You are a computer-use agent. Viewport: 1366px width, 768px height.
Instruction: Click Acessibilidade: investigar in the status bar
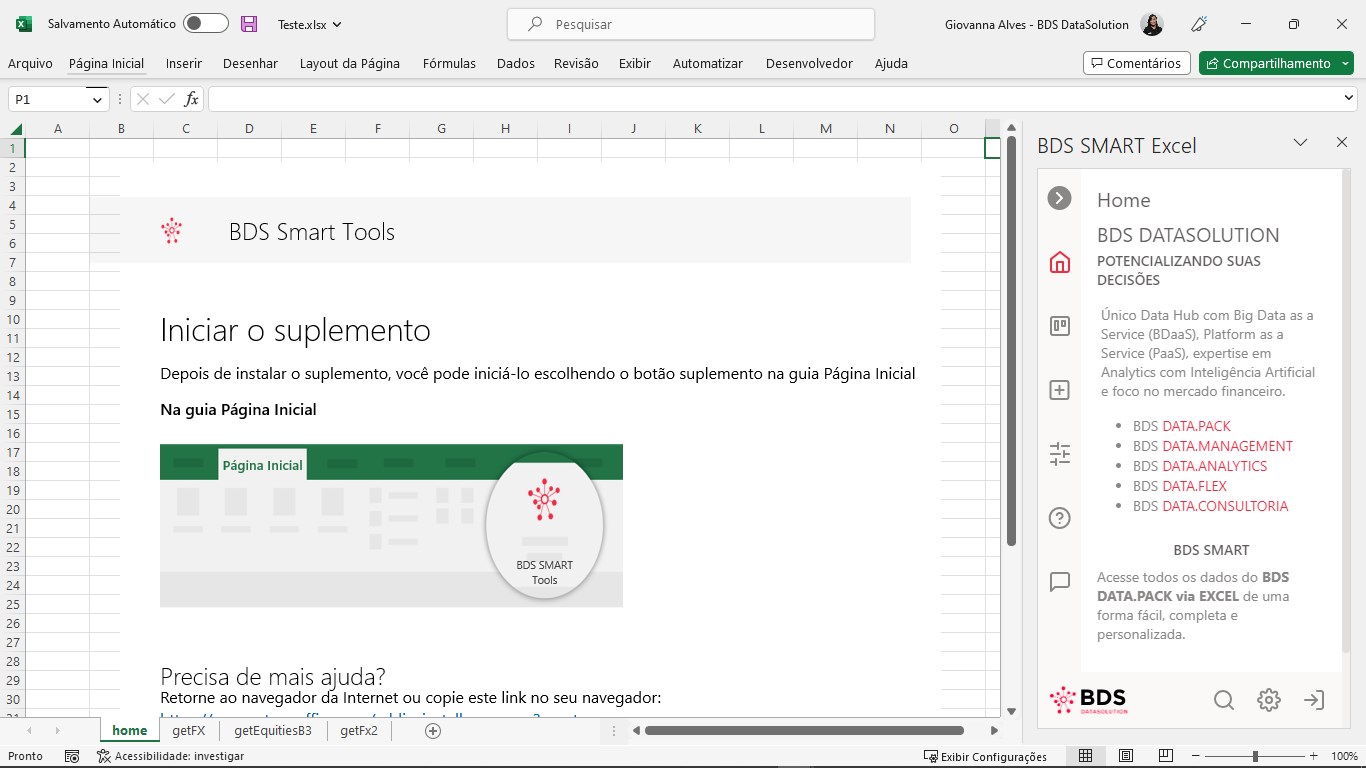171,757
